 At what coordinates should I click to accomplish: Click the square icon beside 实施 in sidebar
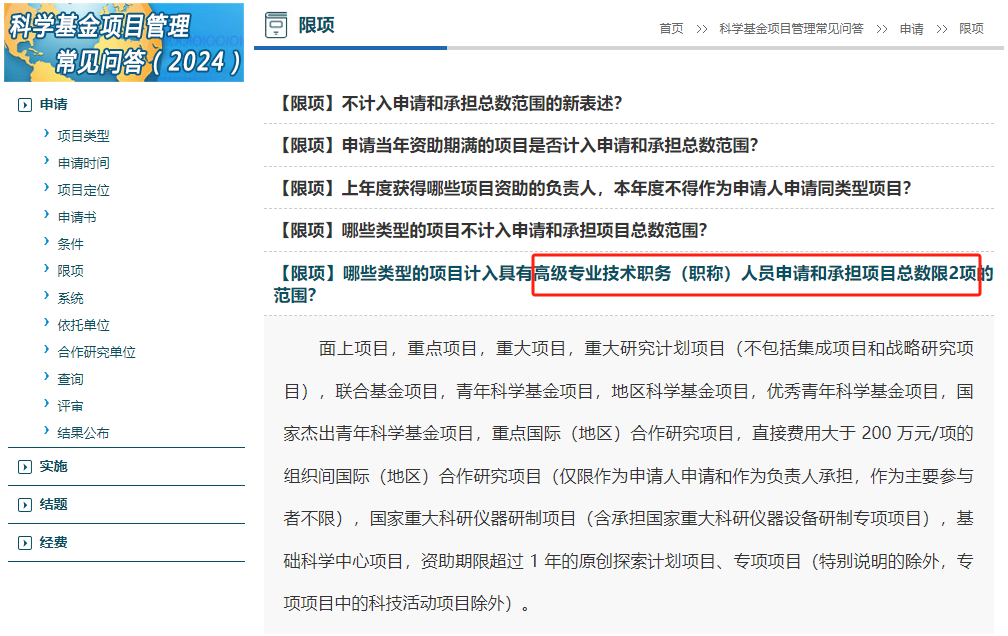tap(23, 465)
